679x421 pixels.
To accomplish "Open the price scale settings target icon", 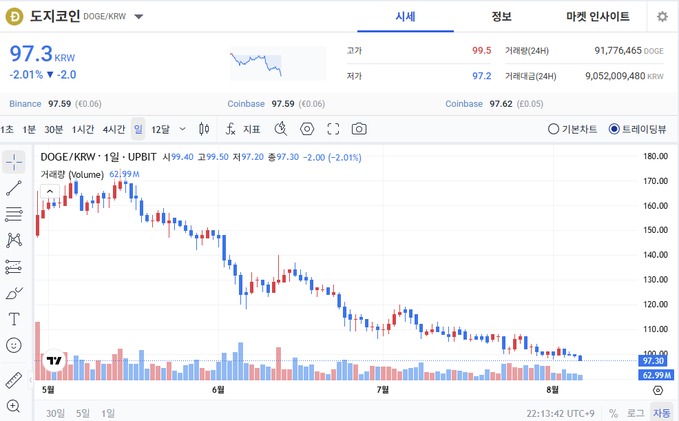I will coord(658,390).
